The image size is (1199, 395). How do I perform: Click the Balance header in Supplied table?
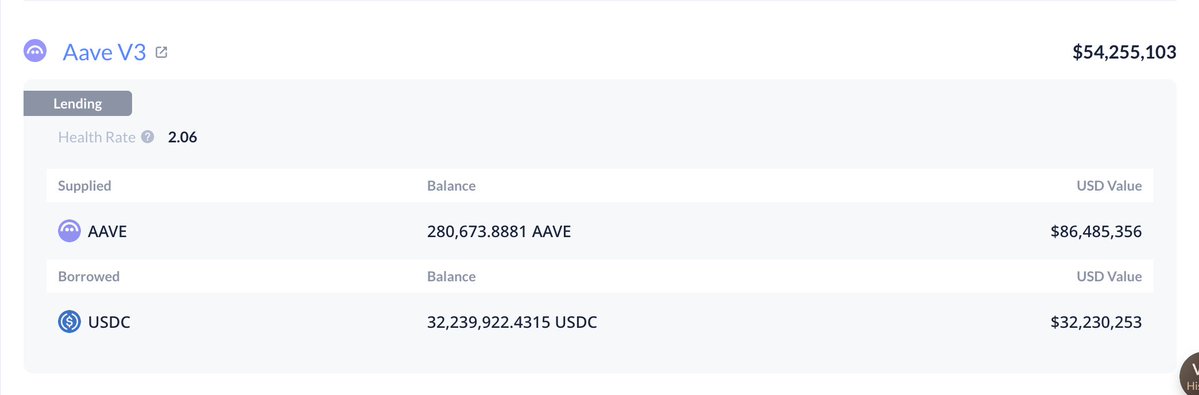pyautogui.click(x=451, y=186)
